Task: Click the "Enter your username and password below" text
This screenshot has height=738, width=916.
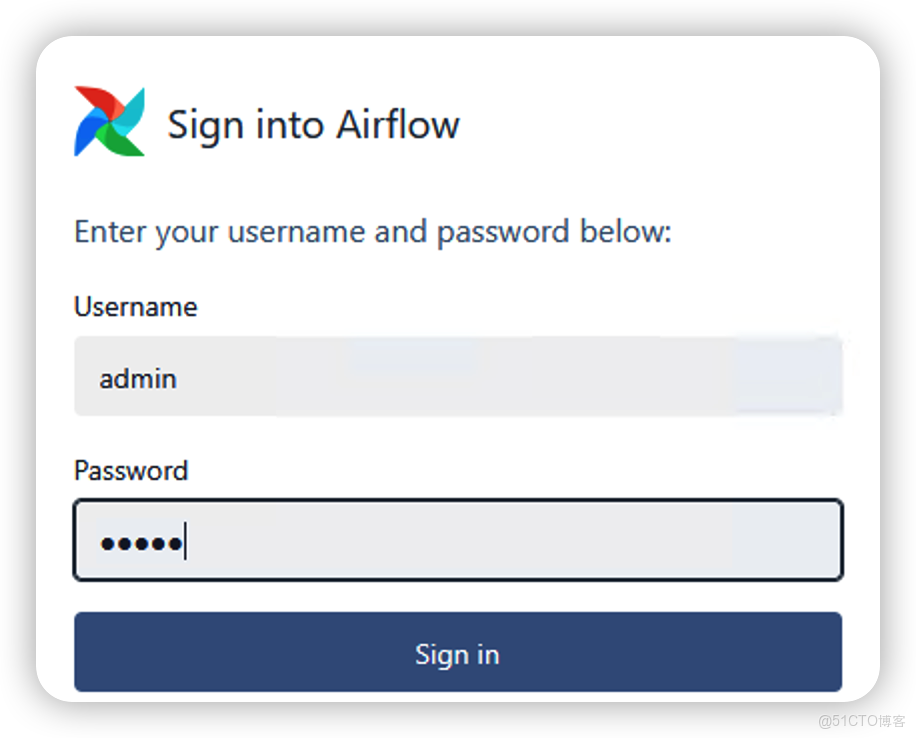Action: (372, 232)
